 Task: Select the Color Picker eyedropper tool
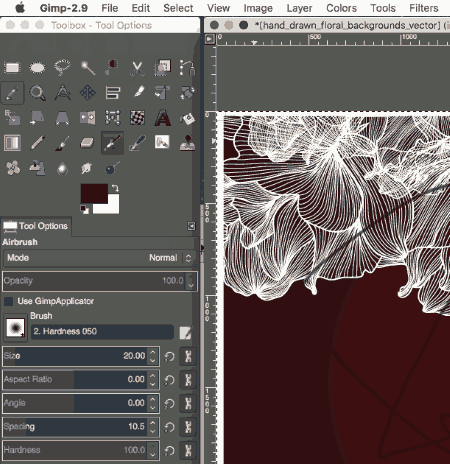pos(12,93)
